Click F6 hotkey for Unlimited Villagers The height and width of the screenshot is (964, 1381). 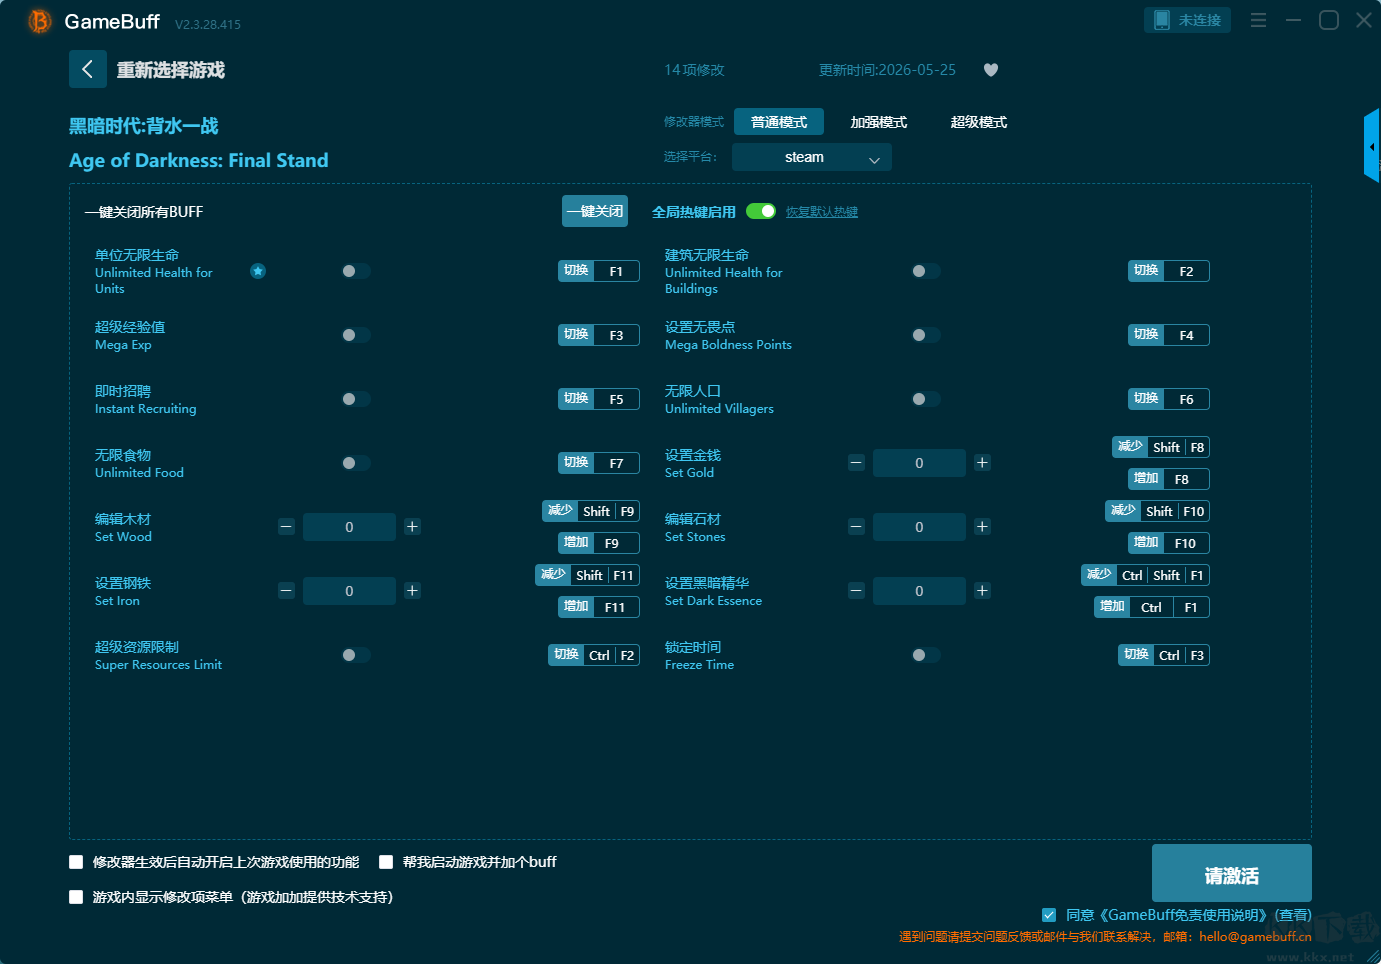click(1169, 399)
